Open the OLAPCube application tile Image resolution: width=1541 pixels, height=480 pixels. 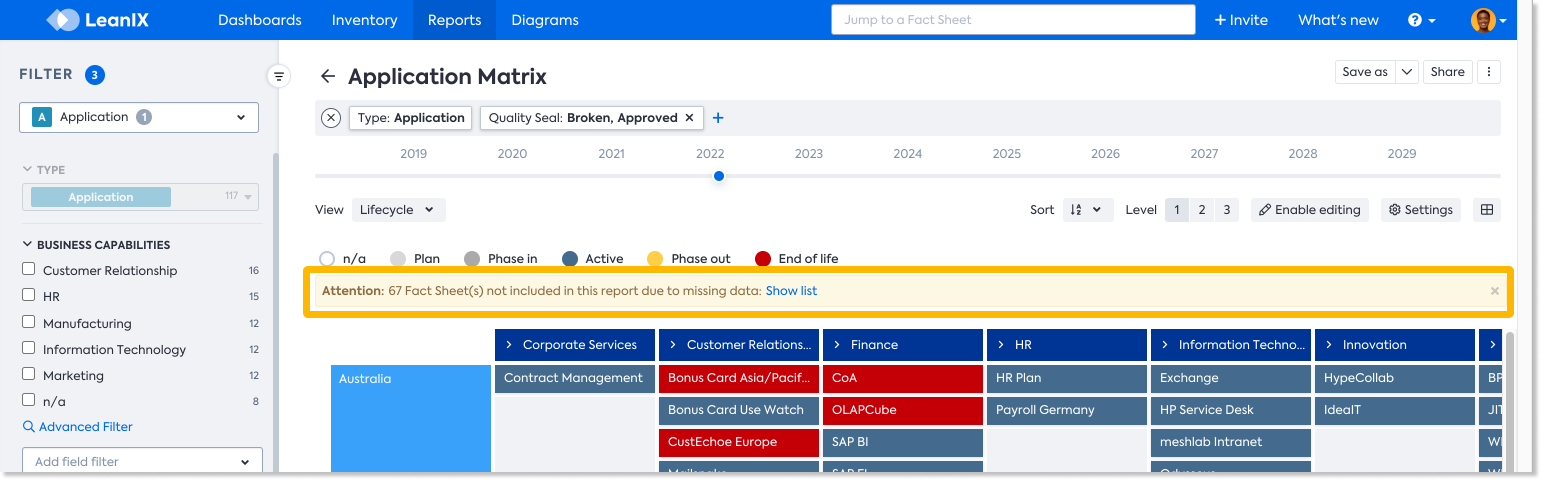903,410
